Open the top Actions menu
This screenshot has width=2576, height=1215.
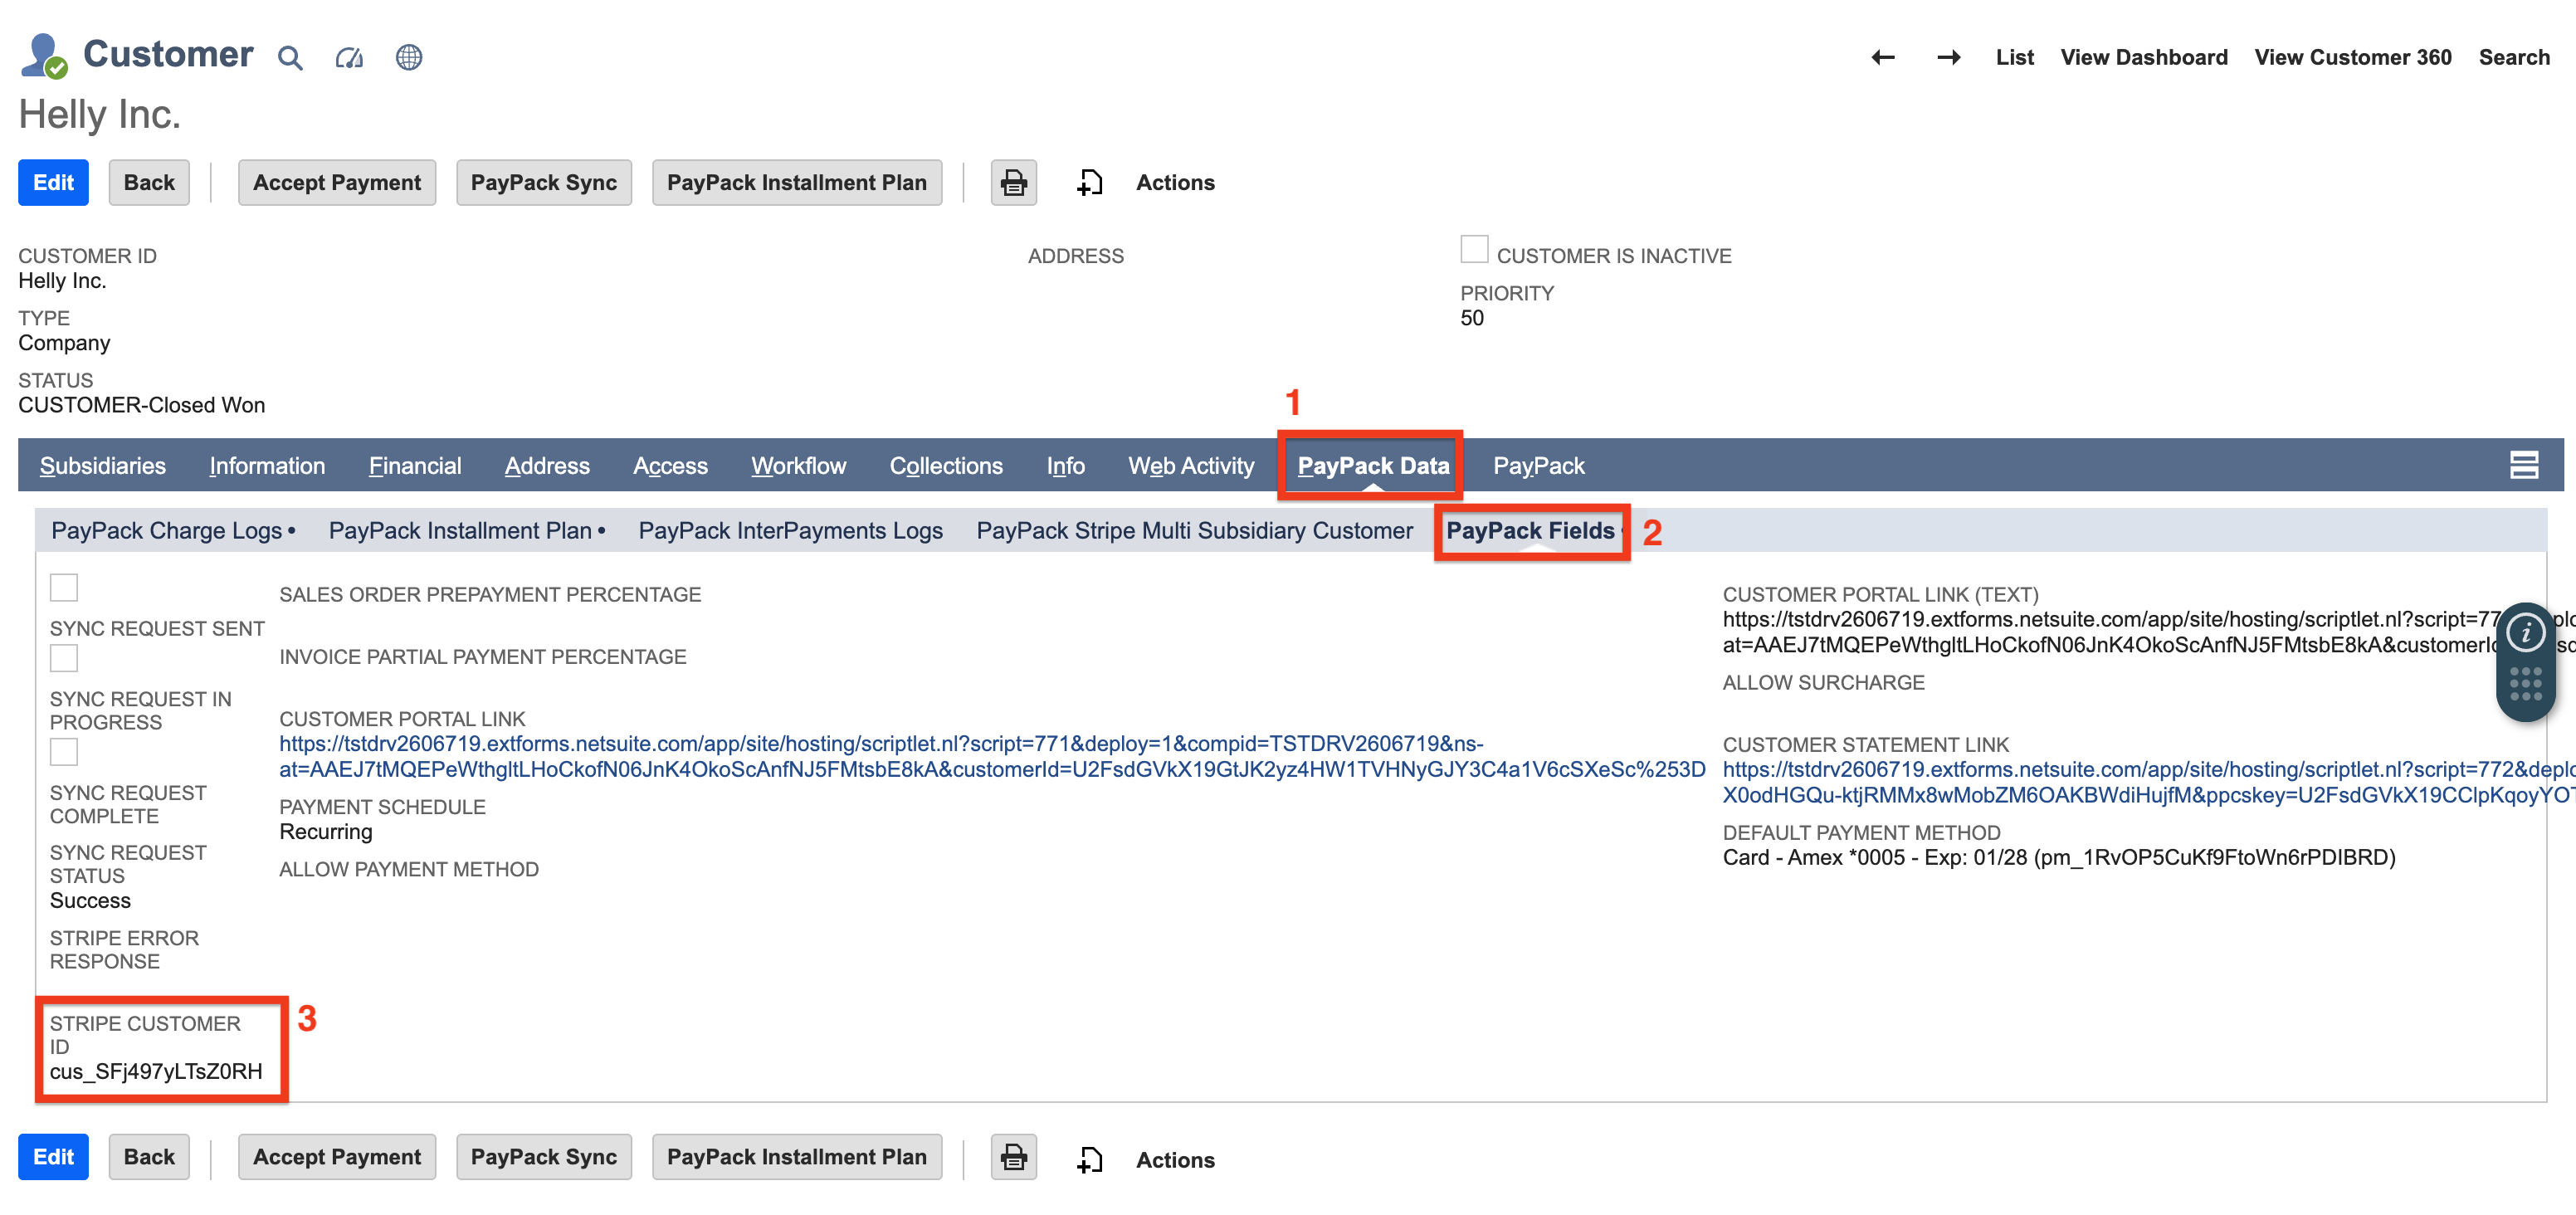1175,183
